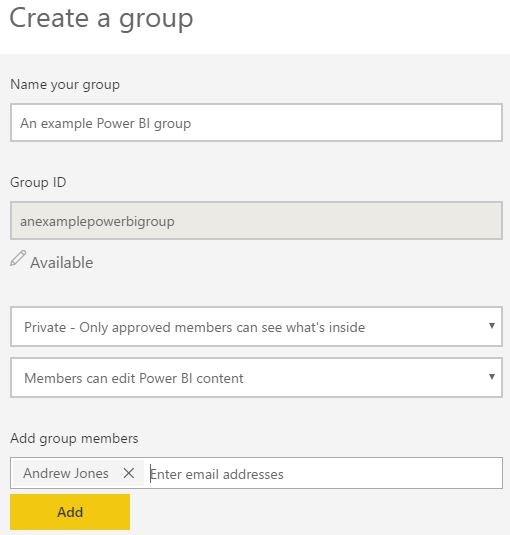Viewport: 510px width, 535px height.
Task: Click the Enter email addresses placeholder
Action: coord(217,474)
